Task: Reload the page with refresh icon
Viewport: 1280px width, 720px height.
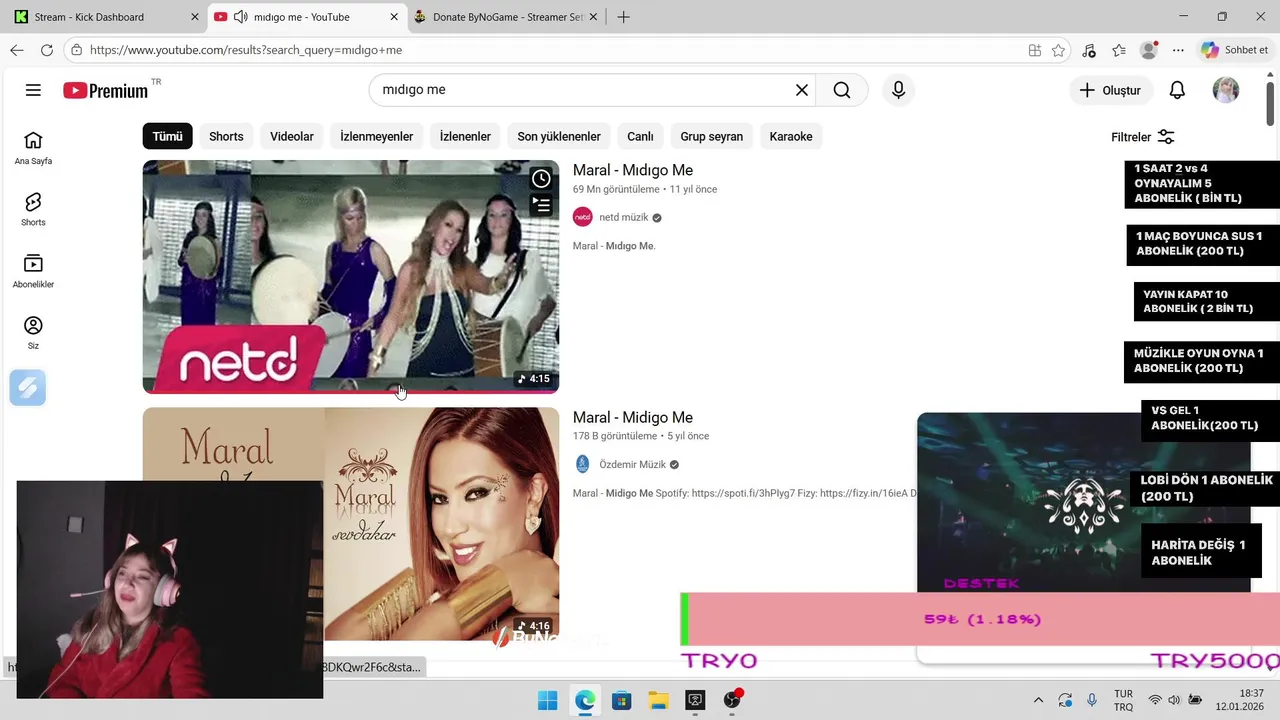Action: [x=46, y=50]
